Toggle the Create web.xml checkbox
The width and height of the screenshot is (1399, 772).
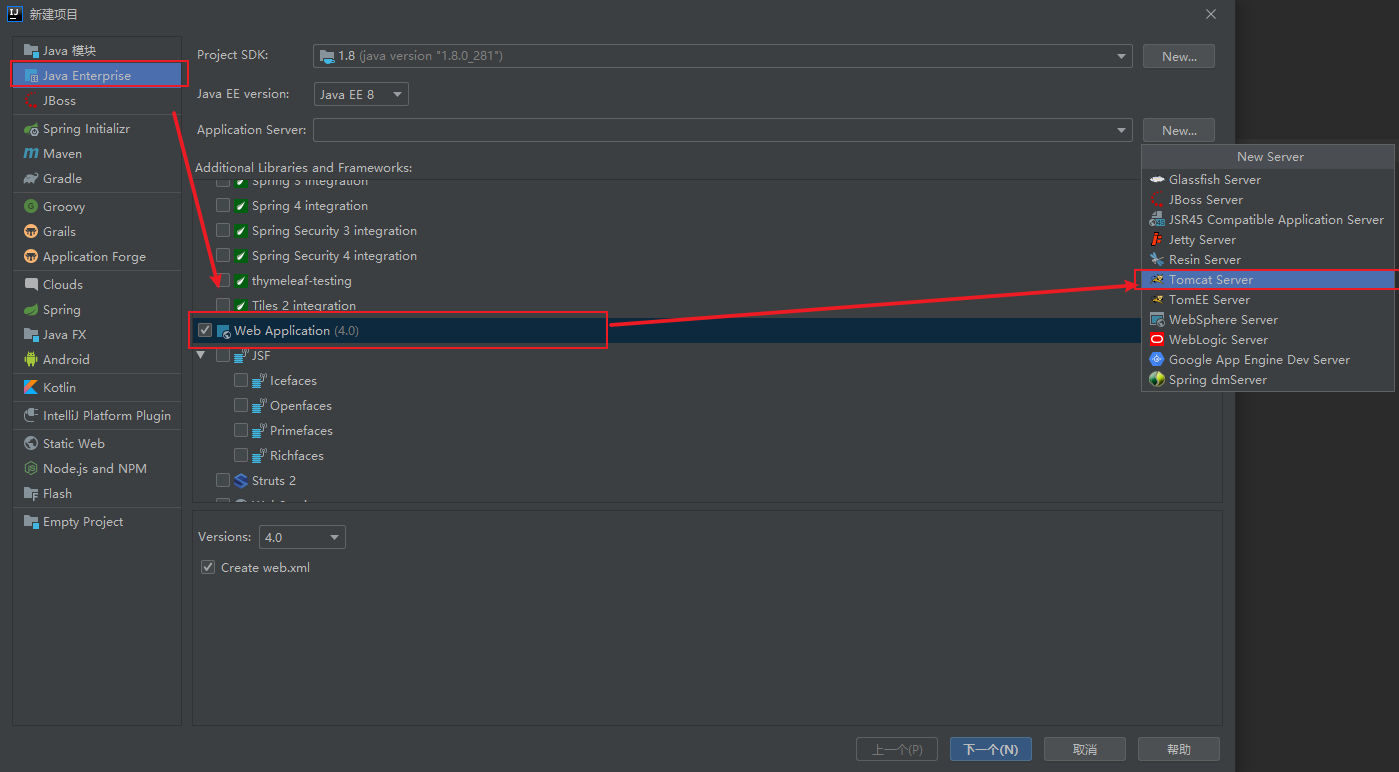click(x=208, y=567)
